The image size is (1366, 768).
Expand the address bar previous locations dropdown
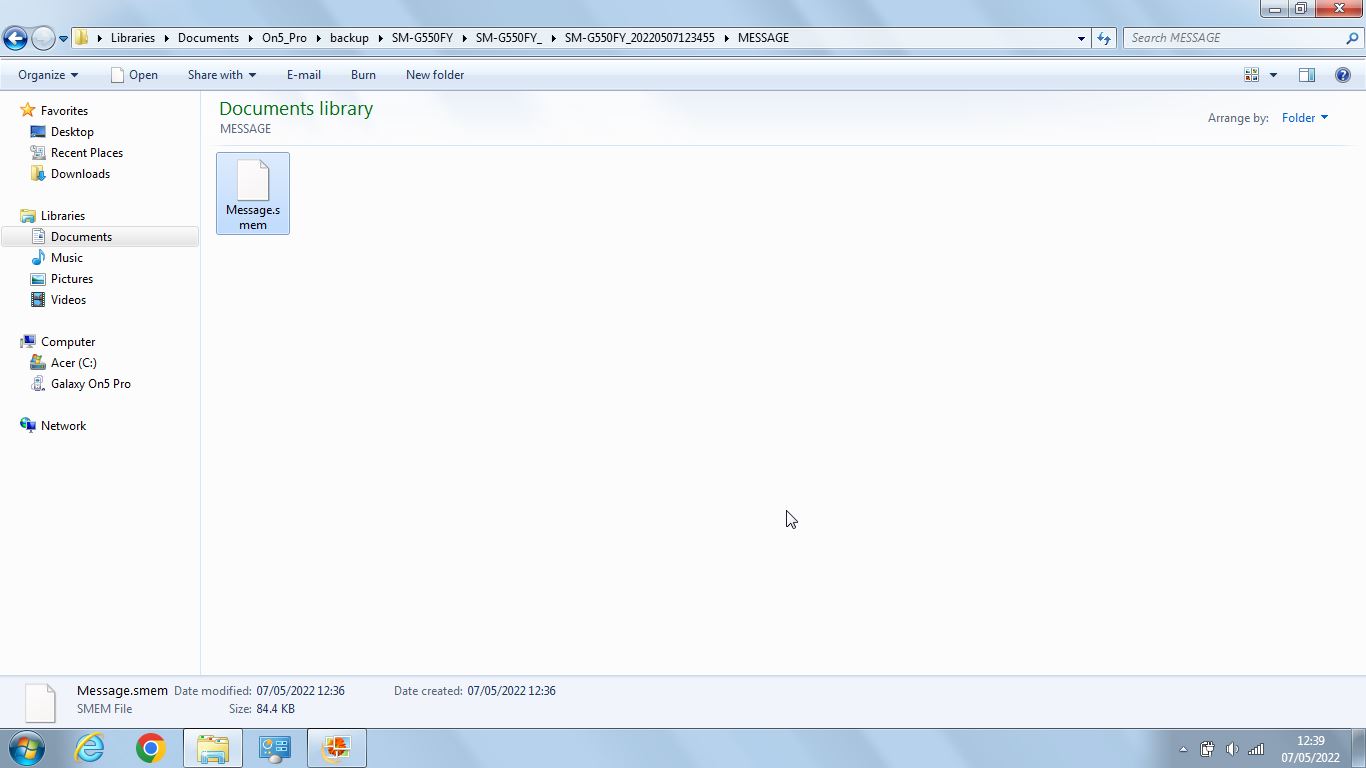(x=1081, y=38)
